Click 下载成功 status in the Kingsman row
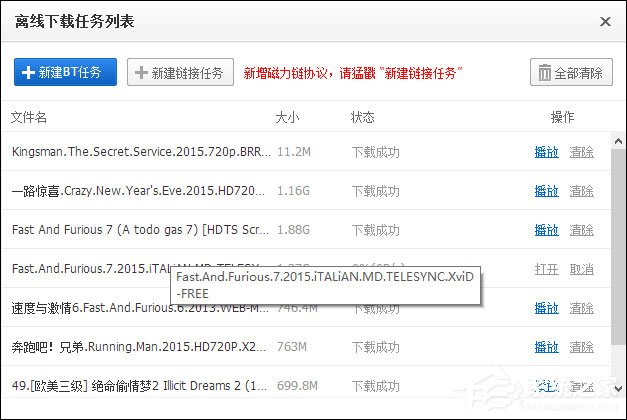 pyautogui.click(x=375, y=152)
